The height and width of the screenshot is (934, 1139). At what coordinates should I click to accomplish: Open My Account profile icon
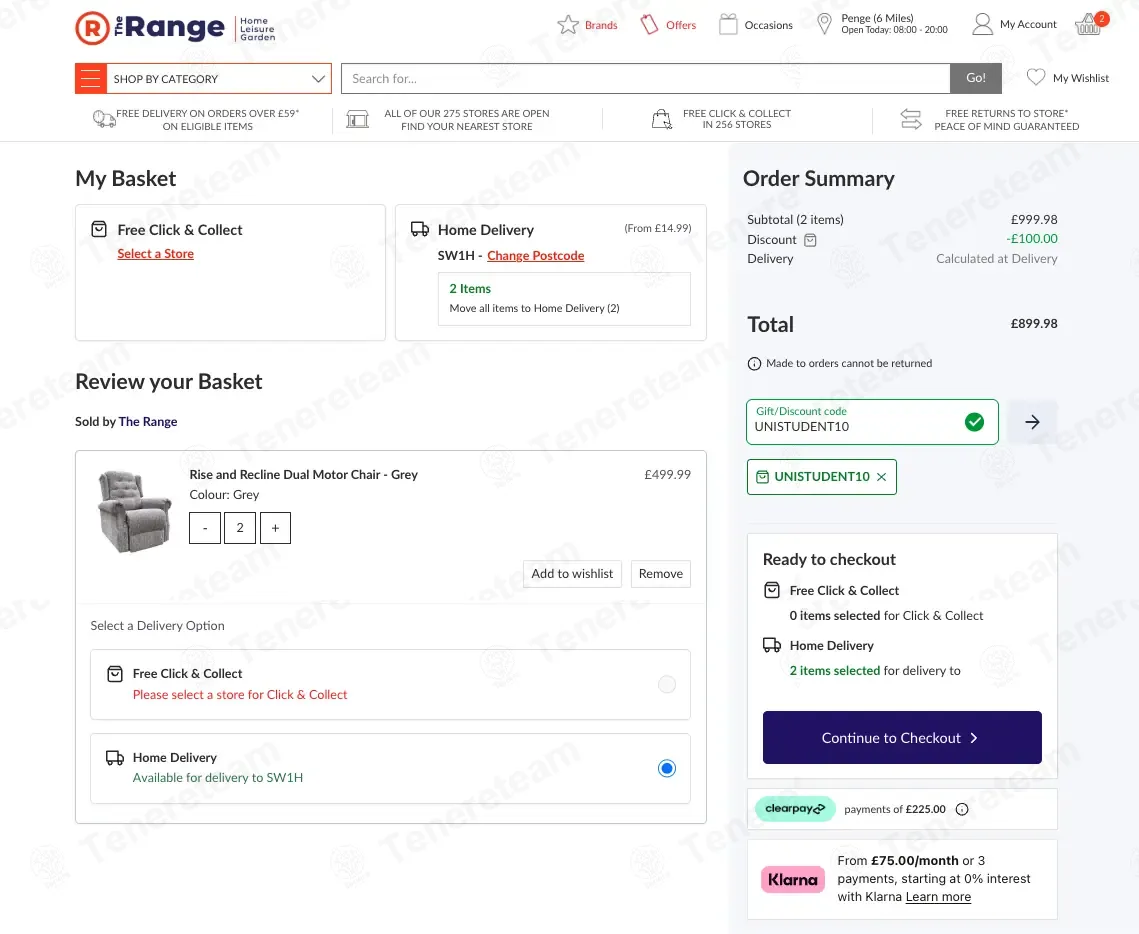[x=983, y=25]
